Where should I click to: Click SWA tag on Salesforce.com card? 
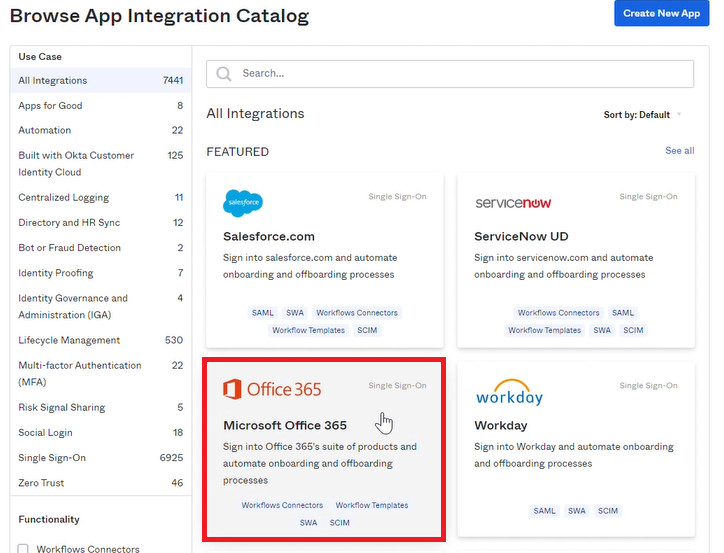click(x=295, y=313)
